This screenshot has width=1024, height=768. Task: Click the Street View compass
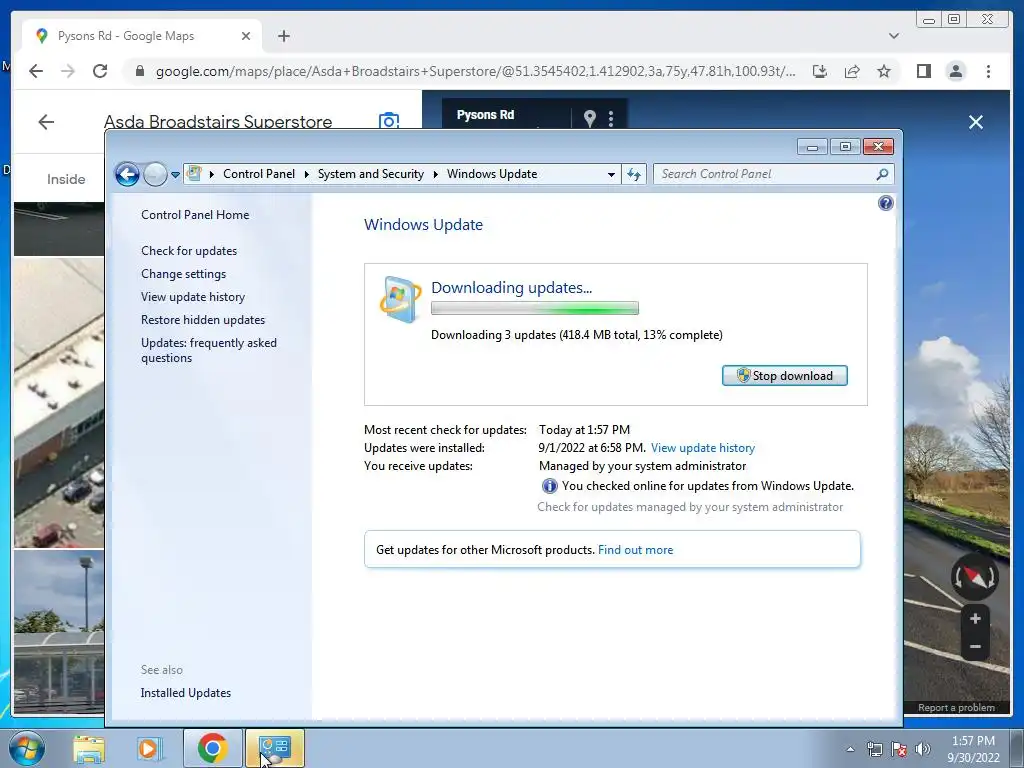[x=974, y=577]
